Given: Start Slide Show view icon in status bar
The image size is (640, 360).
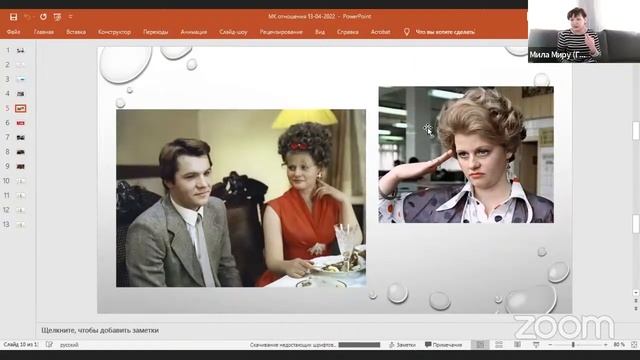Looking at the screenshot, I should pyautogui.click(x=536, y=345).
